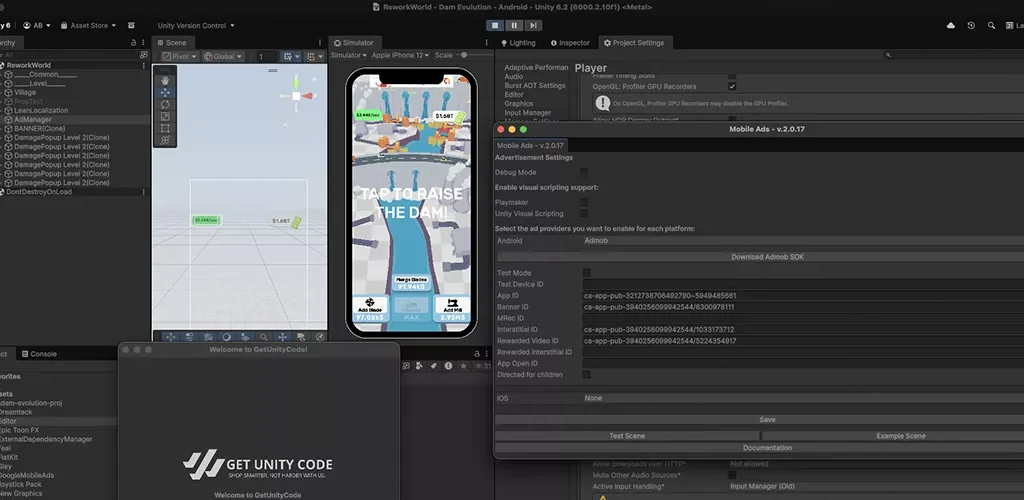Toggle the Hierarchy panel lock icon
This screenshot has width=1024, height=500.
point(133,42)
